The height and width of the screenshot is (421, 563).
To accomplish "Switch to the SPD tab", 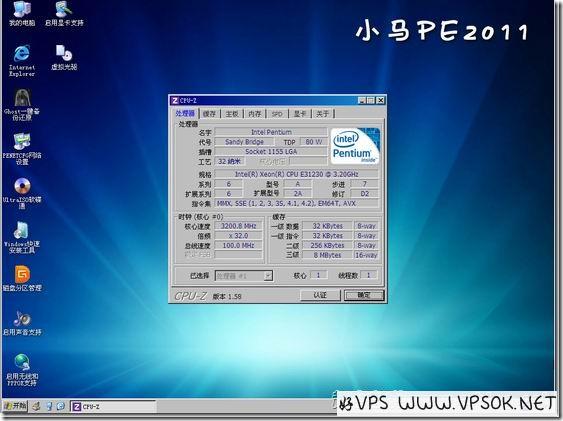I will 277,114.
